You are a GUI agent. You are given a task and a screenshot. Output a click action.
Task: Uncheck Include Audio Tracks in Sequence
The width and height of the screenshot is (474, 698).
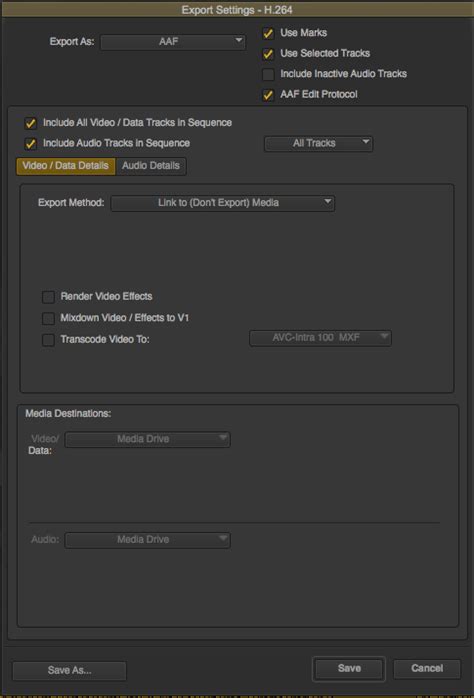[31, 144]
